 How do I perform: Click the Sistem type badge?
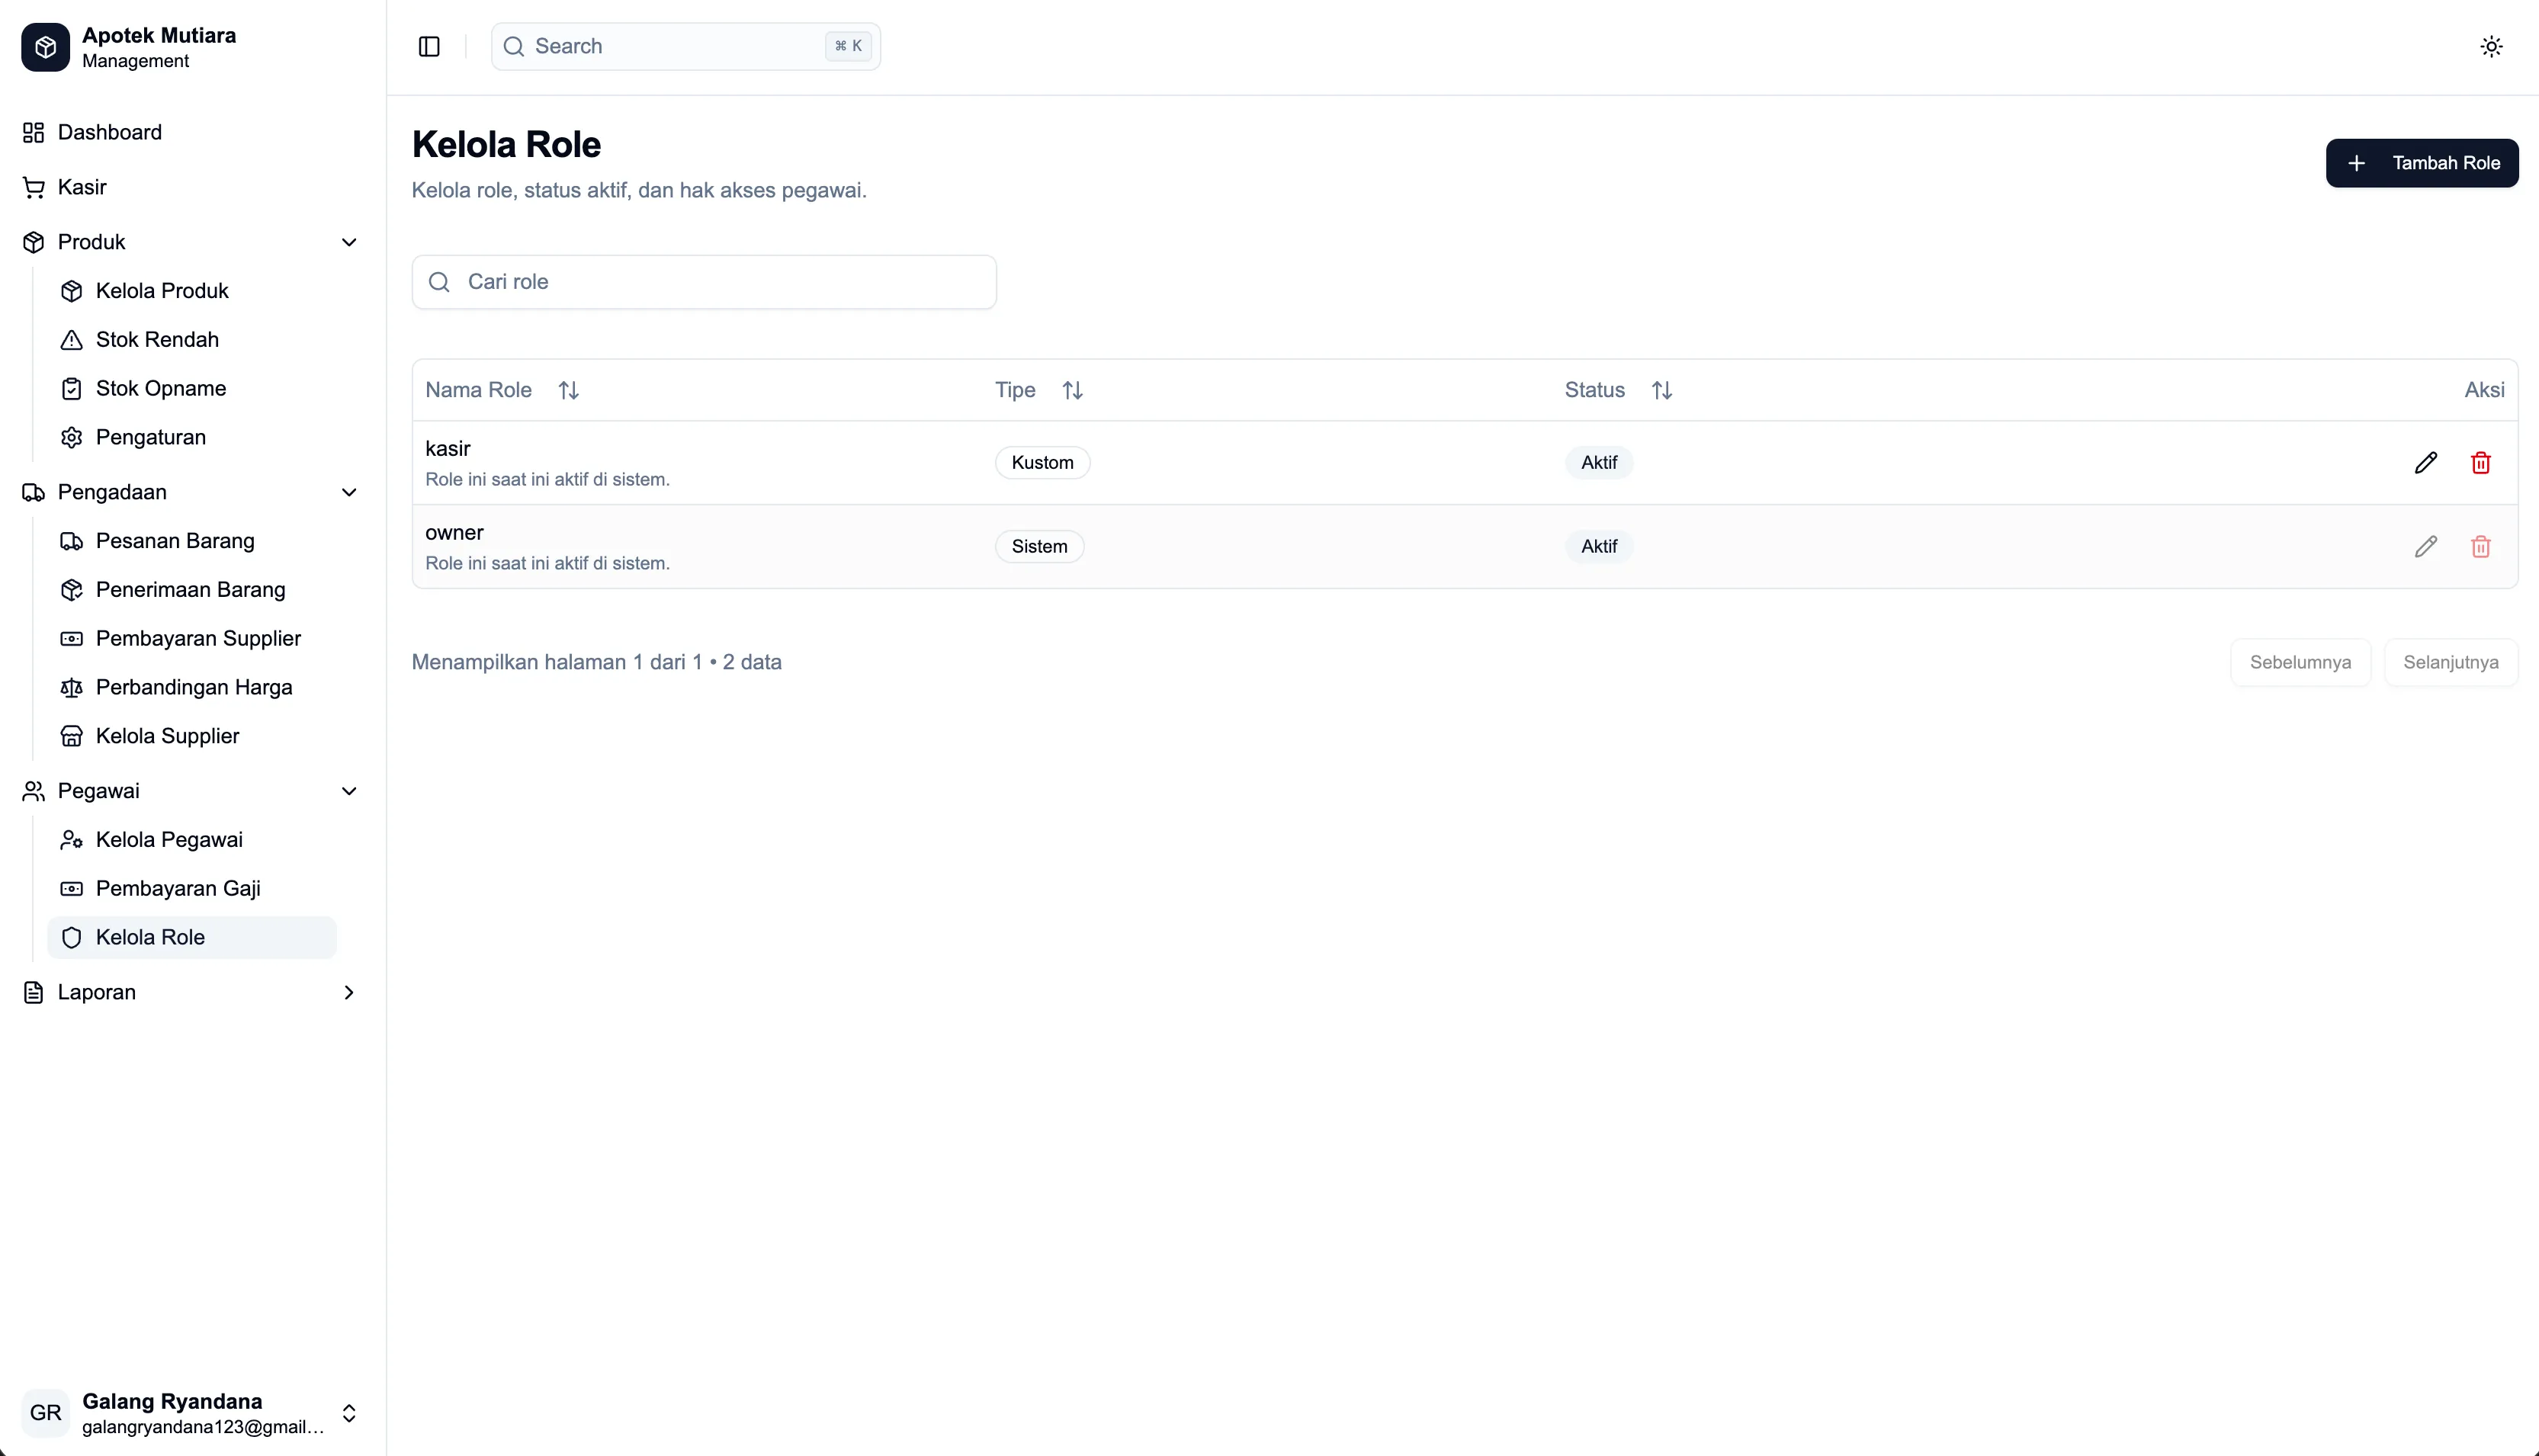pyautogui.click(x=1039, y=547)
